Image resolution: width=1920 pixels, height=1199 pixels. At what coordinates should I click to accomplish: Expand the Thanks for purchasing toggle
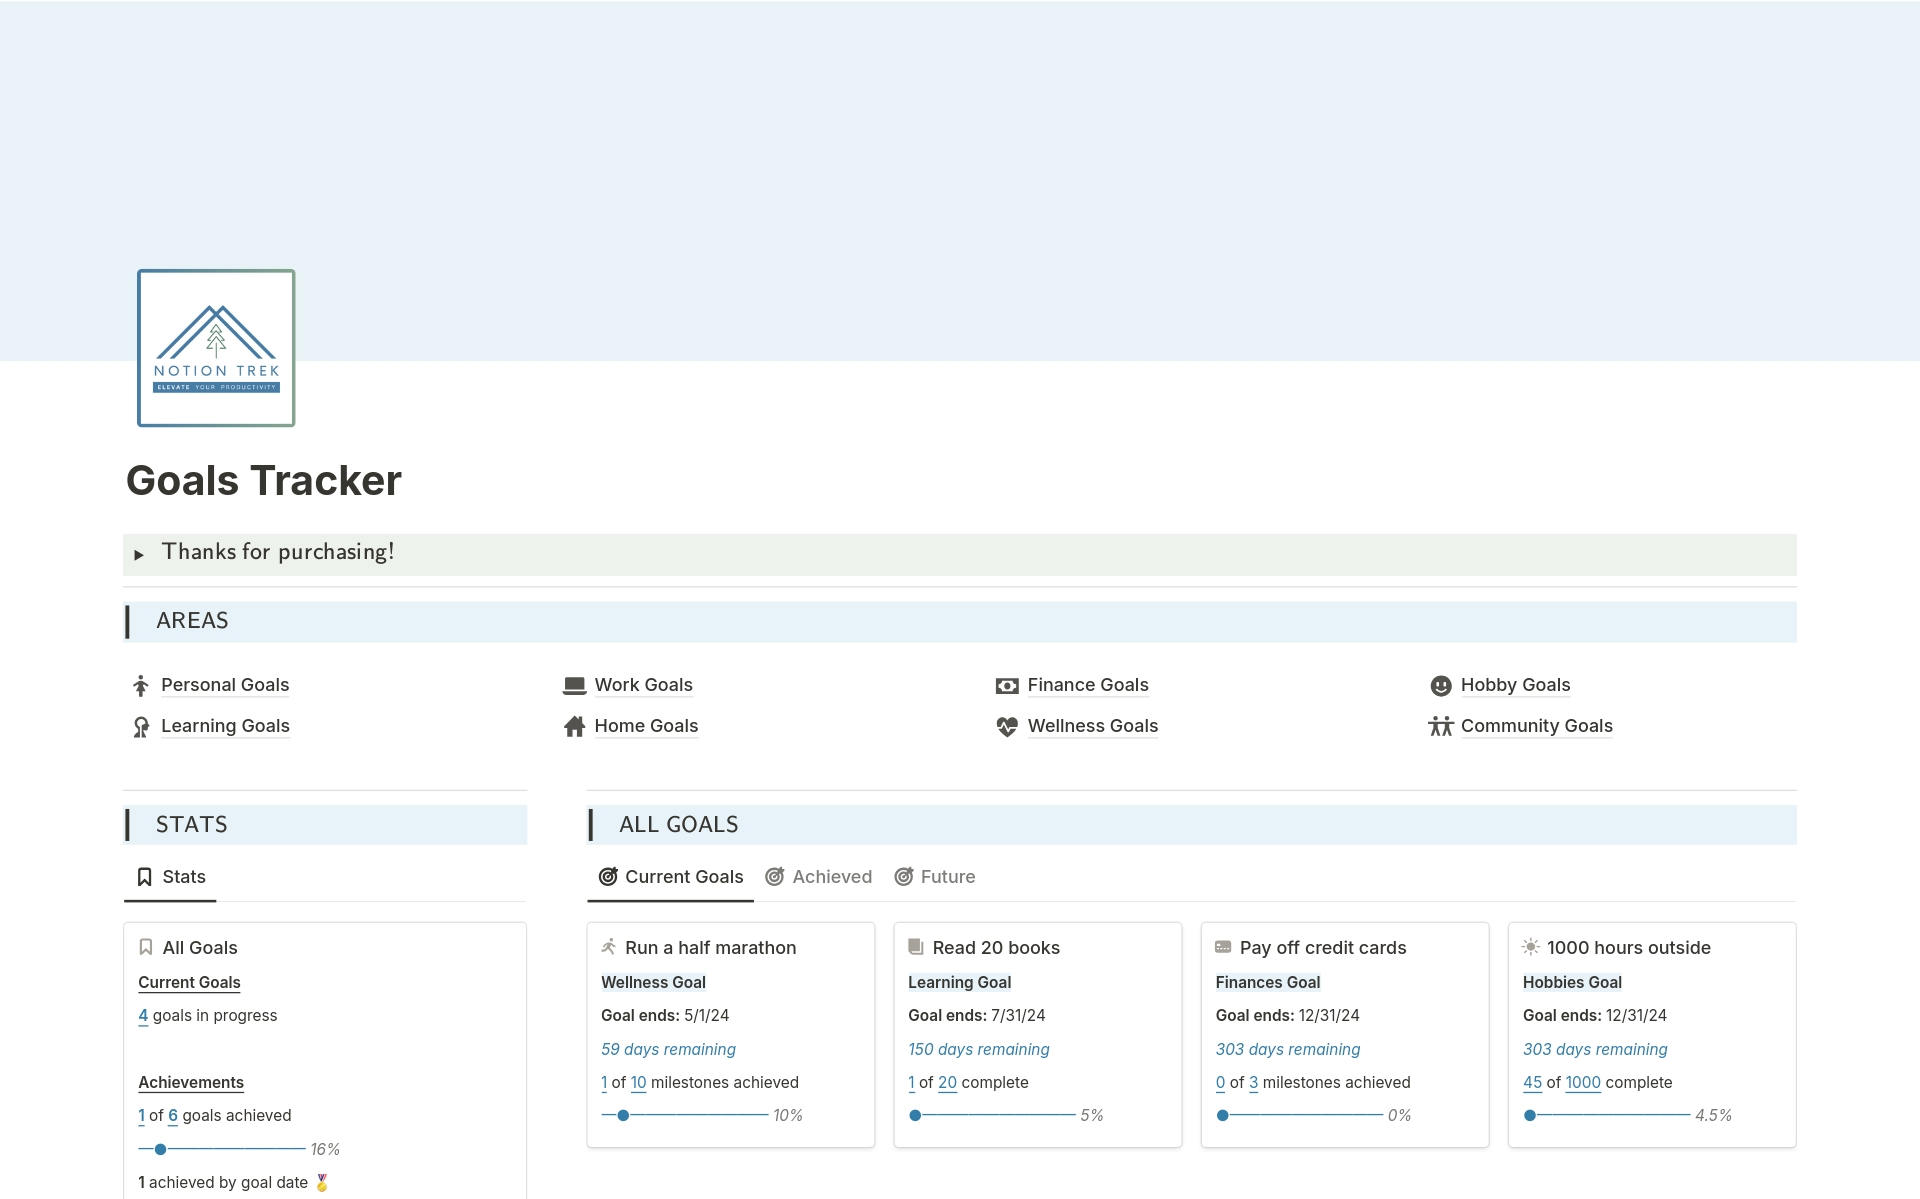click(x=139, y=554)
